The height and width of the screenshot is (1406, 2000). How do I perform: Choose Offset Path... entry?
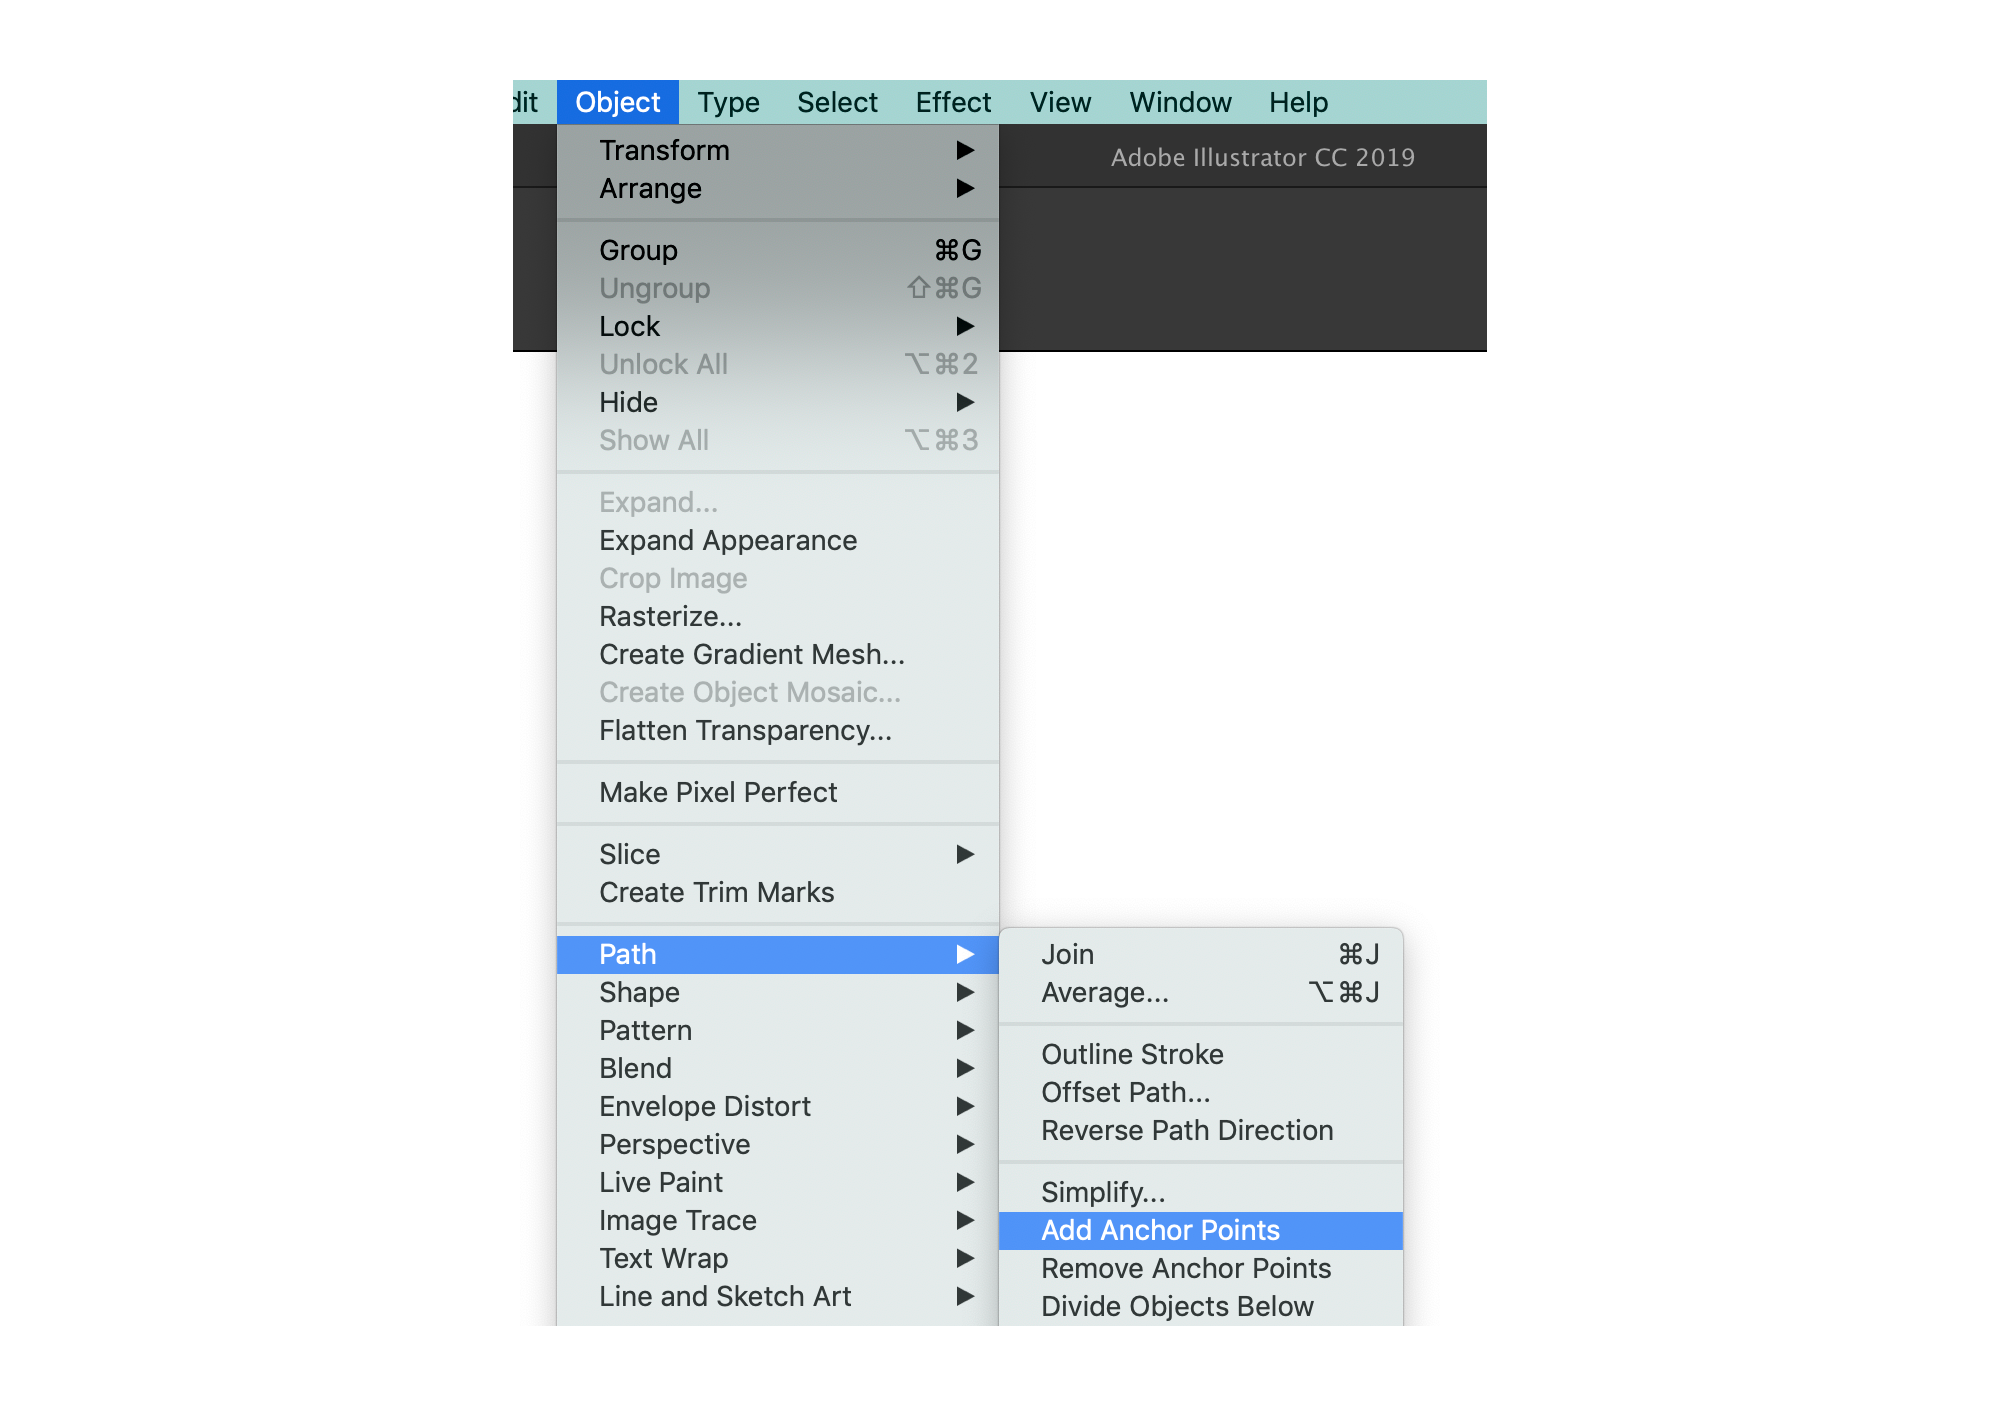coord(1126,1092)
